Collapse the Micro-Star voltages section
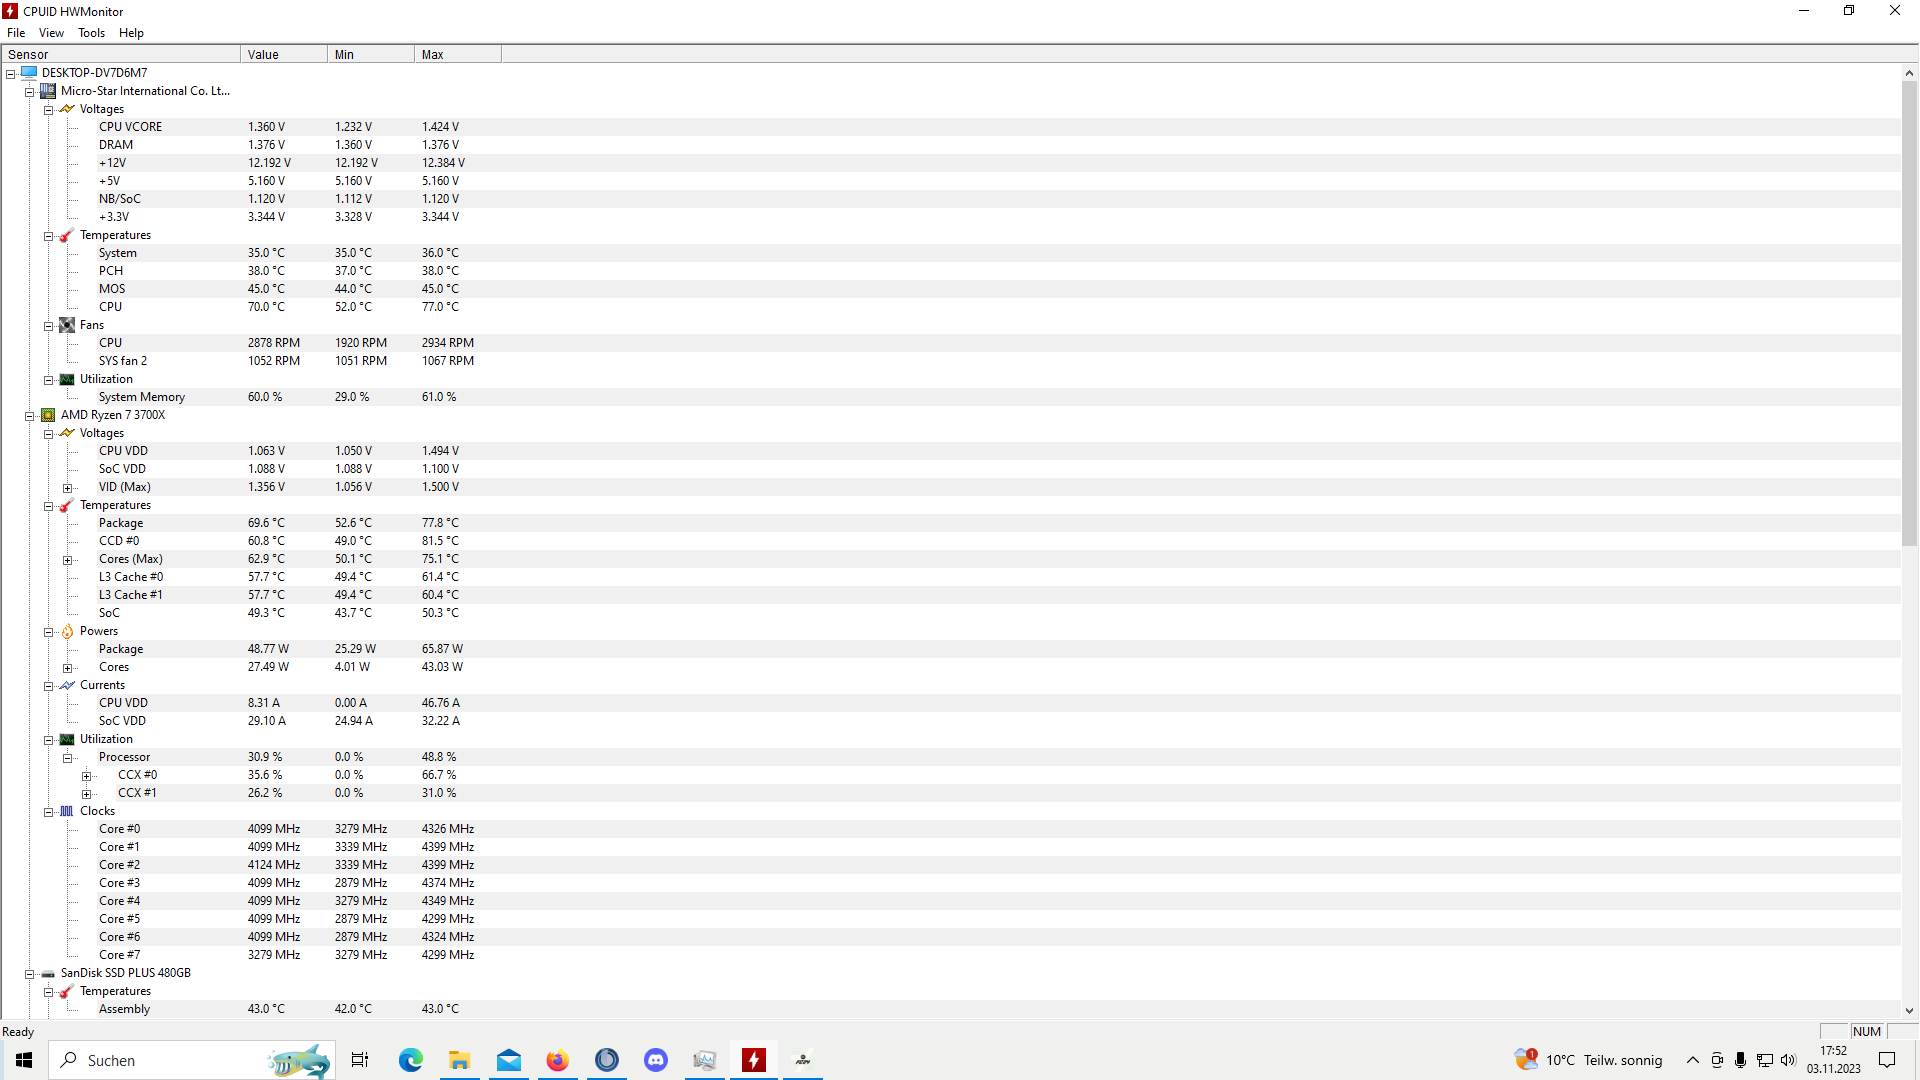The image size is (1920, 1080). [x=49, y=110]
